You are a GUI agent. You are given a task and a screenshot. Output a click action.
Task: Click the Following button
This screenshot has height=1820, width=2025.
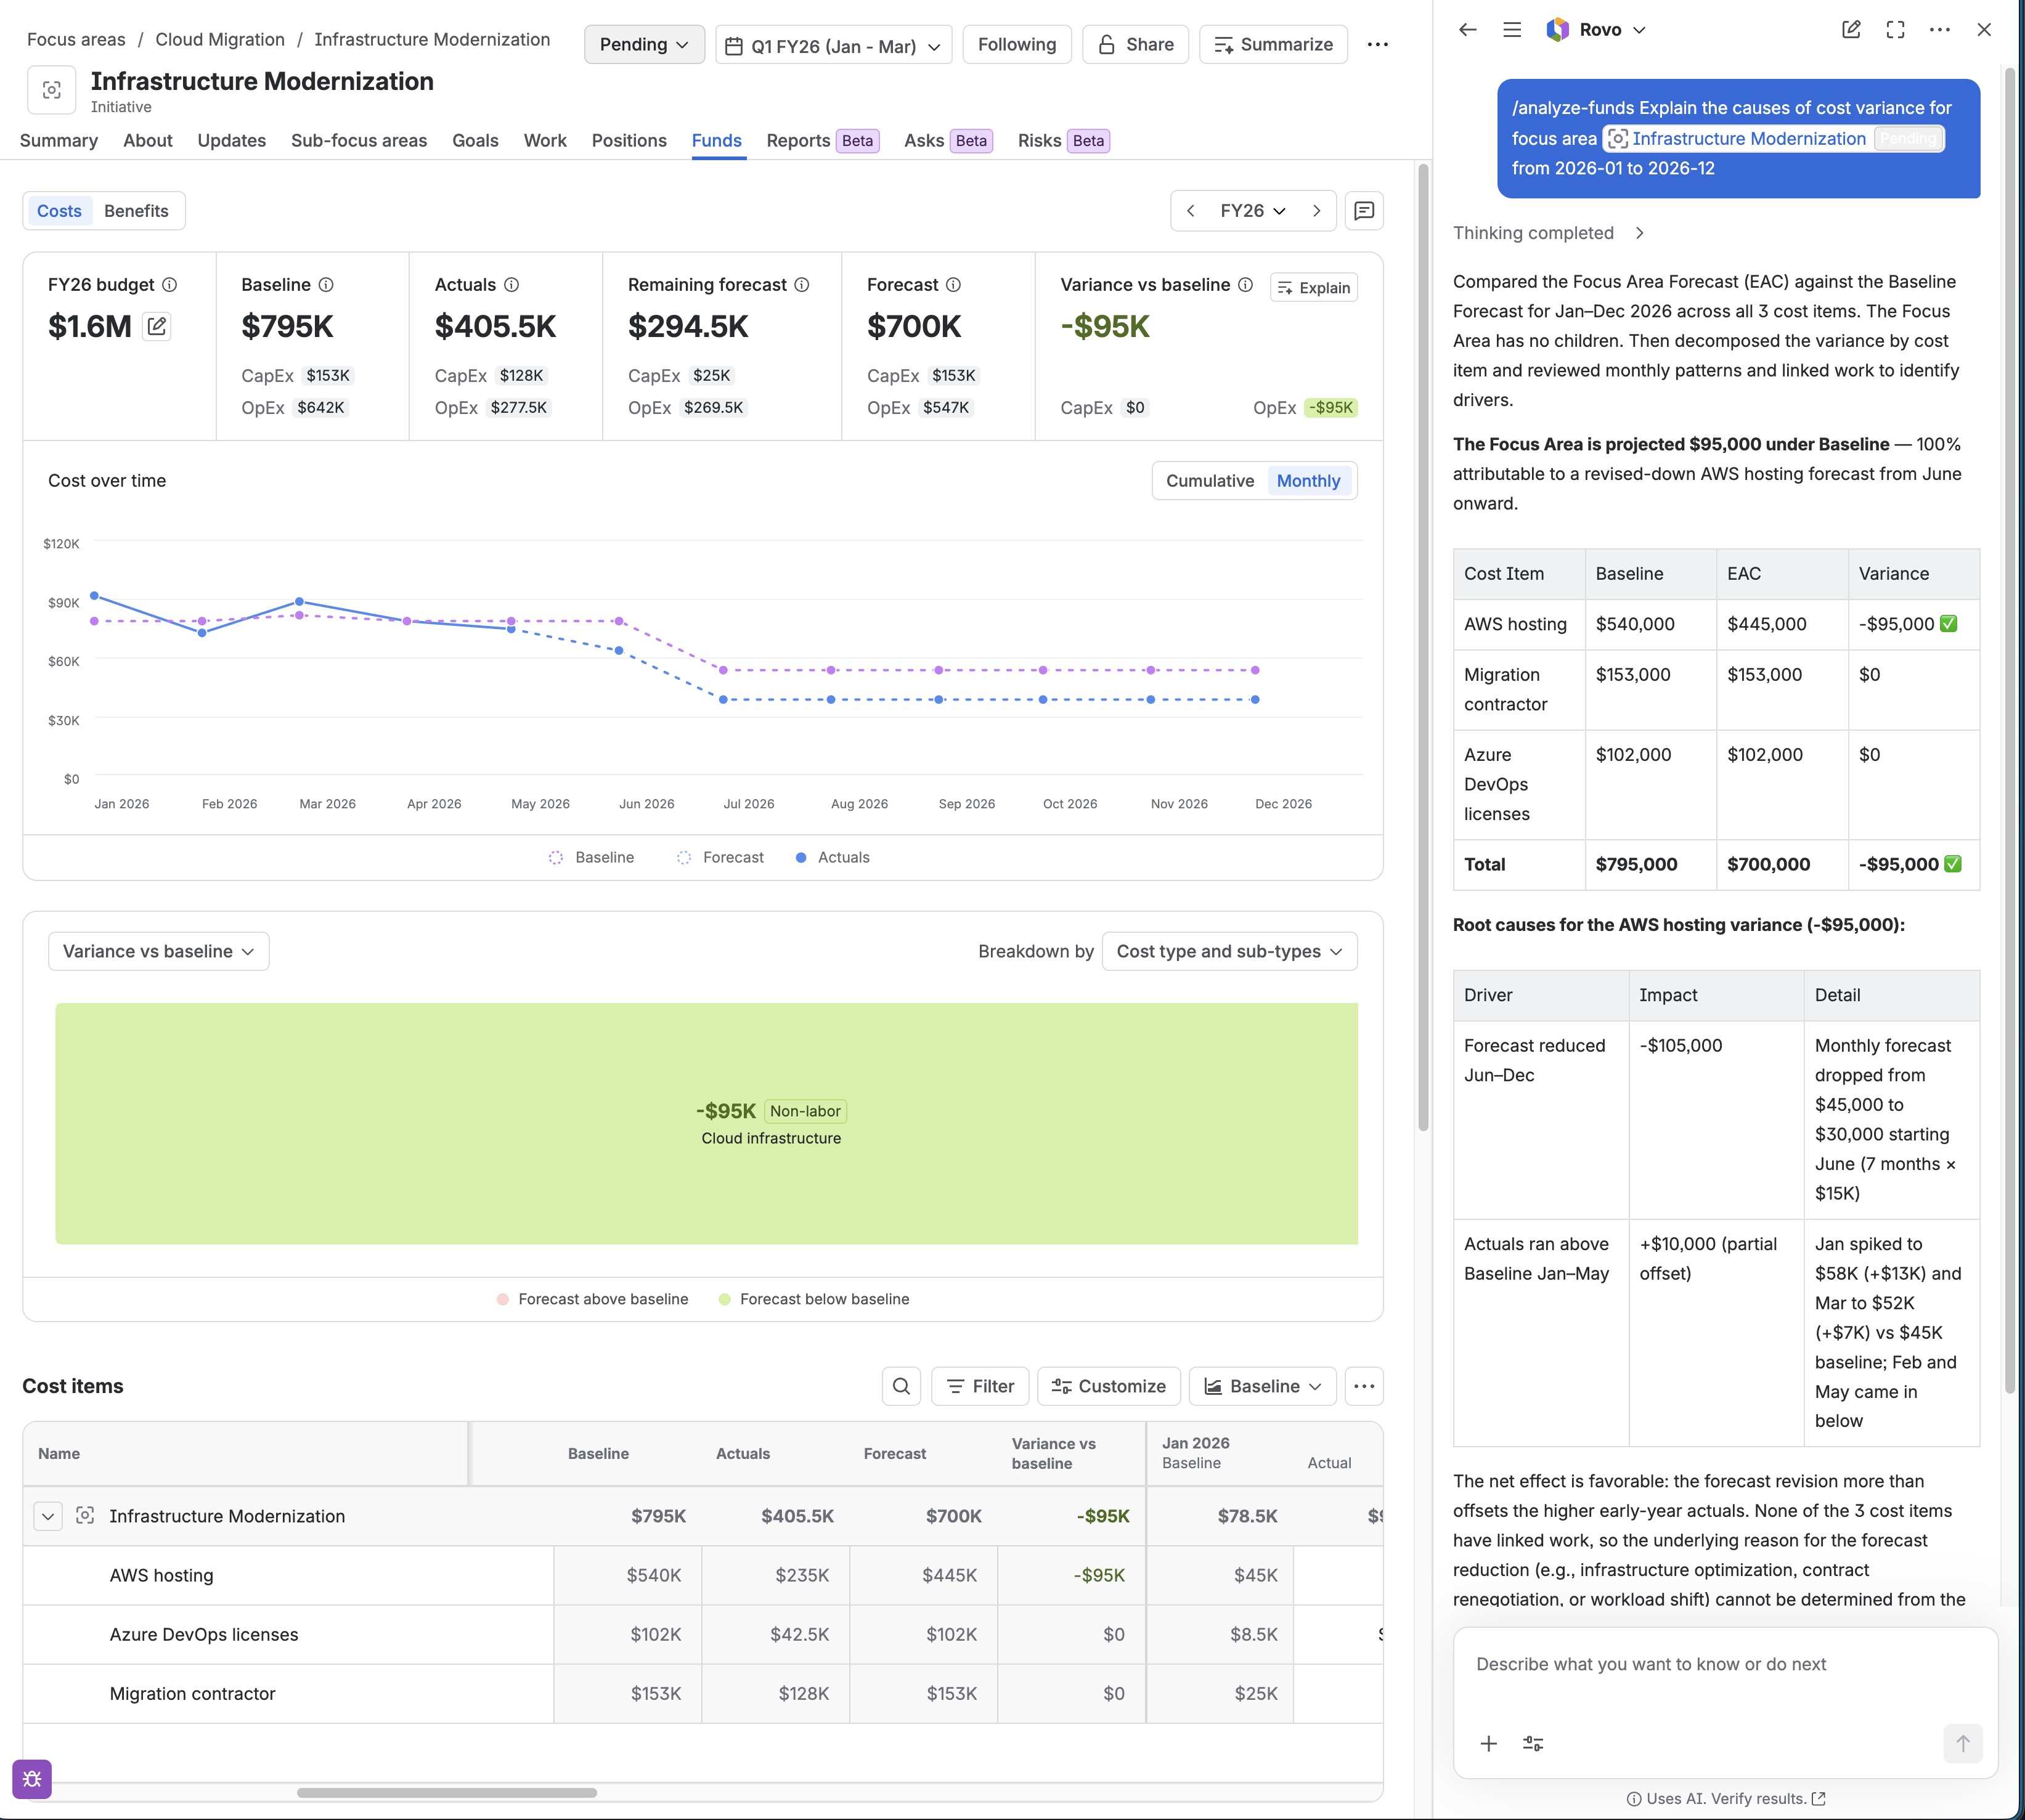1017,44
